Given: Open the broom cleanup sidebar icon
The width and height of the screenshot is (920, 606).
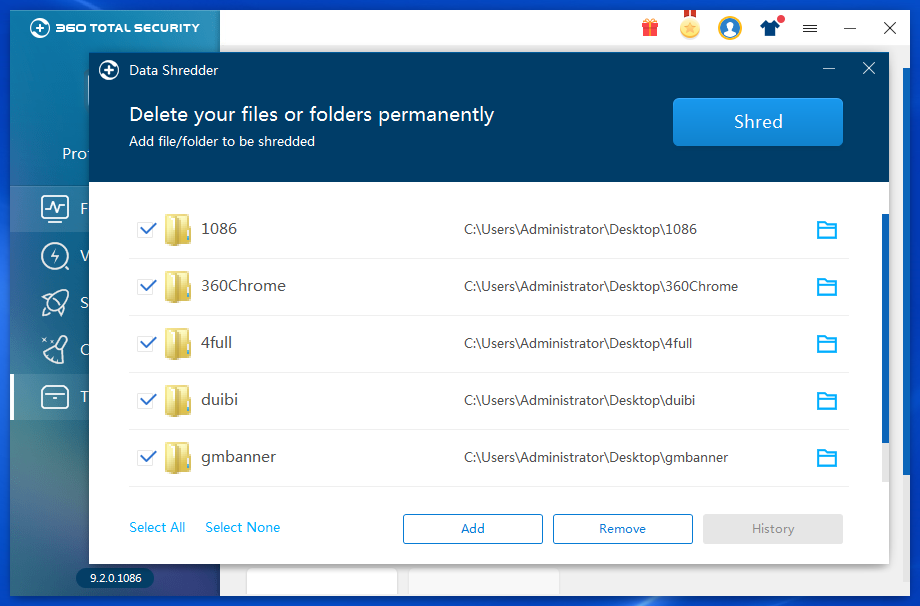Looking at the screenshot, I should click(x=55, y=350).
